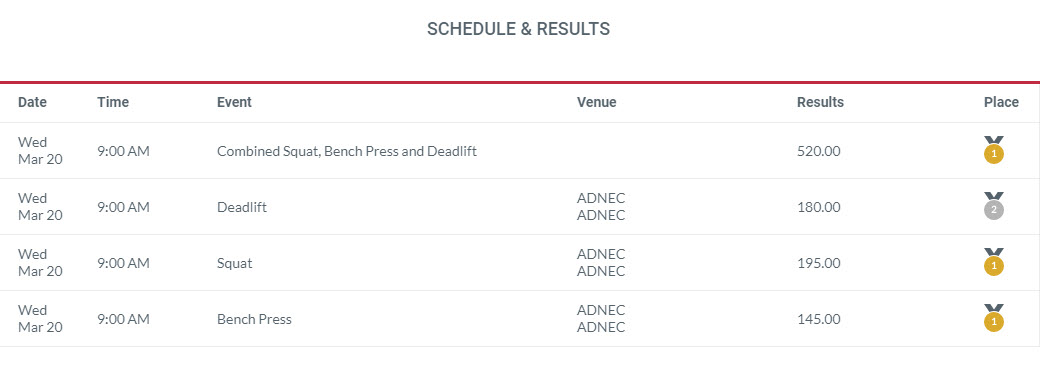Click the 195.00 Squat result
The width and height of the screenshot is (1050, 387).
[x=818, y=264]
